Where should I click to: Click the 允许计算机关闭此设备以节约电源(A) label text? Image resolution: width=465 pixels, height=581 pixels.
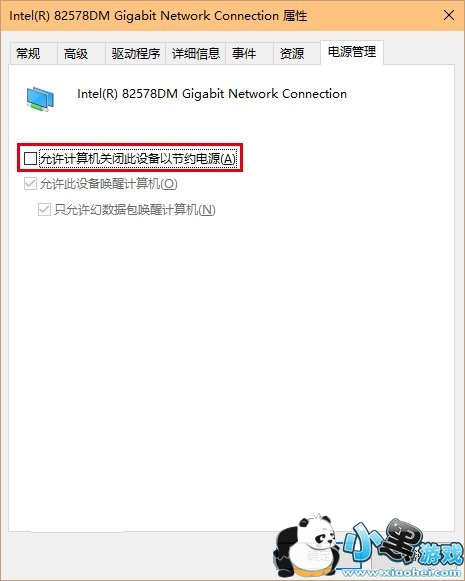coord(137,159)
